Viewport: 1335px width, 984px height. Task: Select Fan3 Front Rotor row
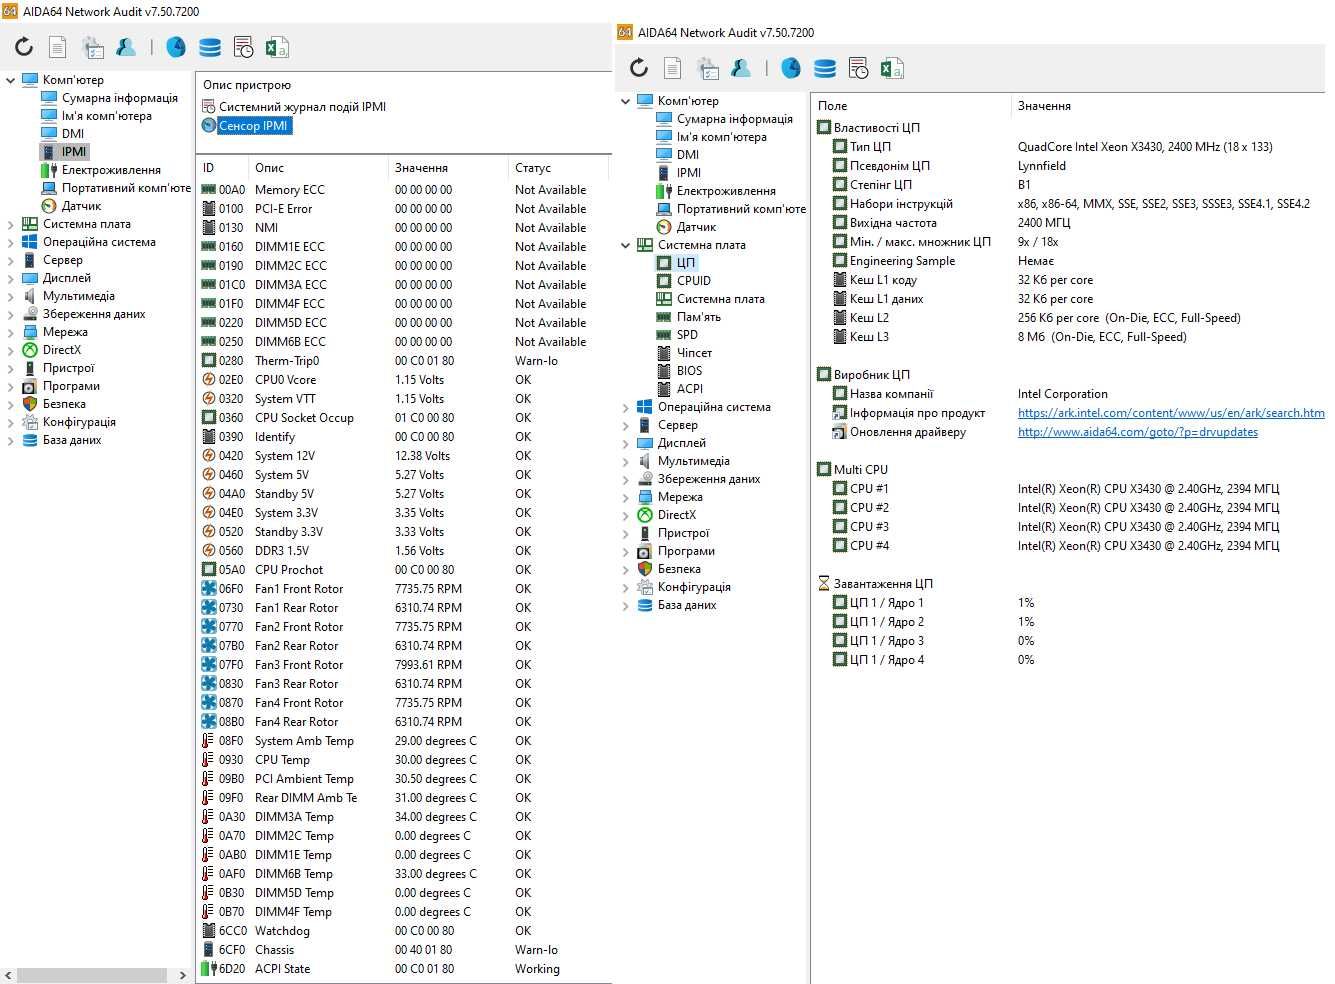pyautogui.click(x=404, y=665)
